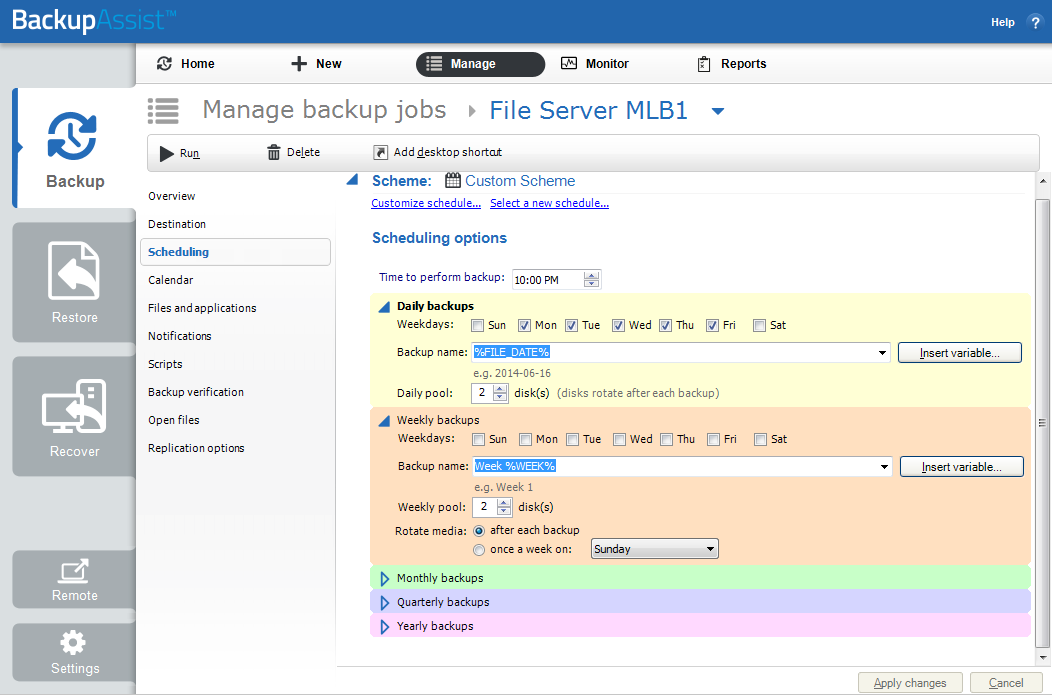Screen dimensions: 1052x696
Task: Enable Sat in Daily backups weekdays
Action: 759,326
